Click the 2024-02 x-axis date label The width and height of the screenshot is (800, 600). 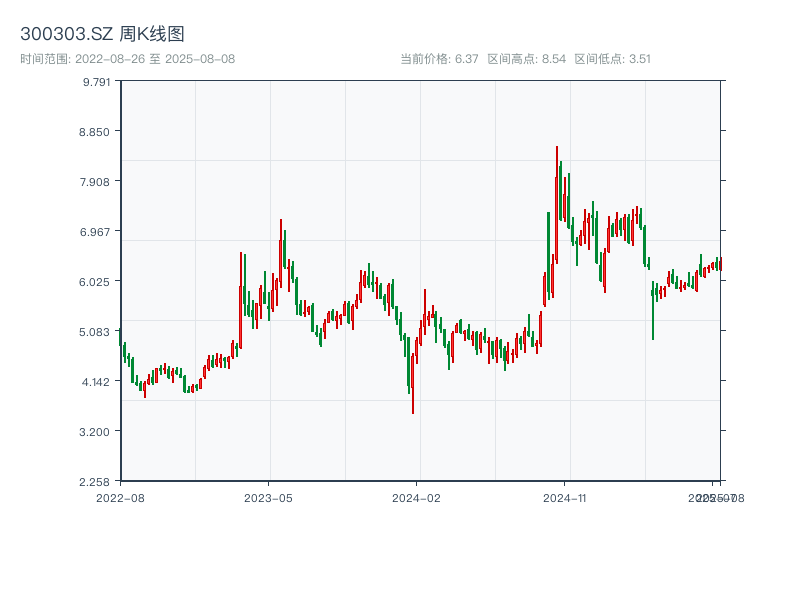tap(416, 497)
